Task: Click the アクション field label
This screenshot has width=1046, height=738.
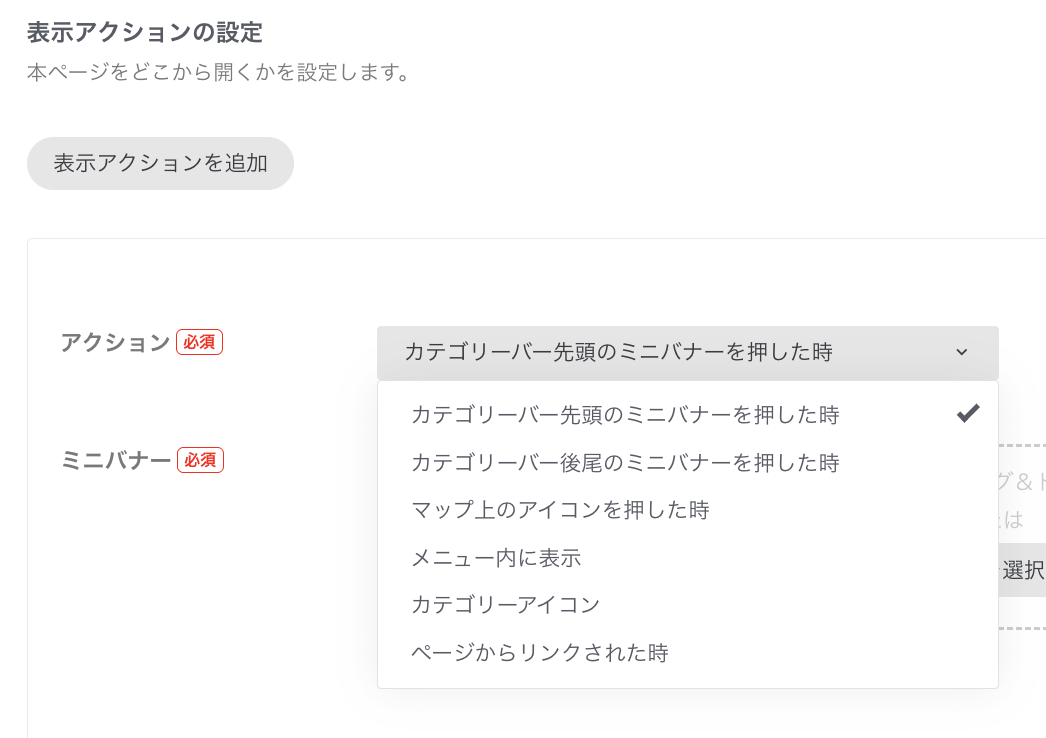Action: point(115,342)
